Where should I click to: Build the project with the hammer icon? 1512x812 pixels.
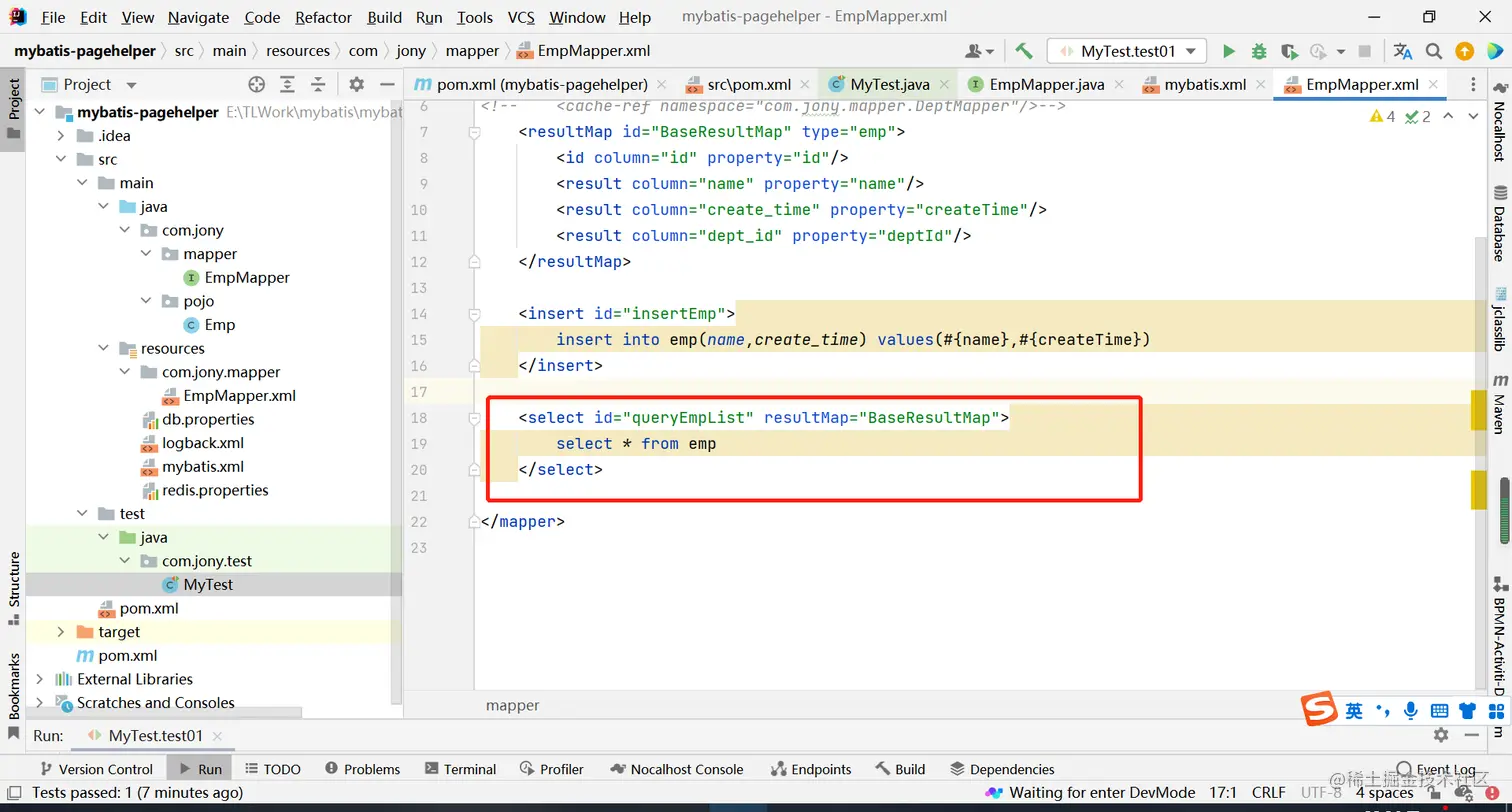(1023, 51)
